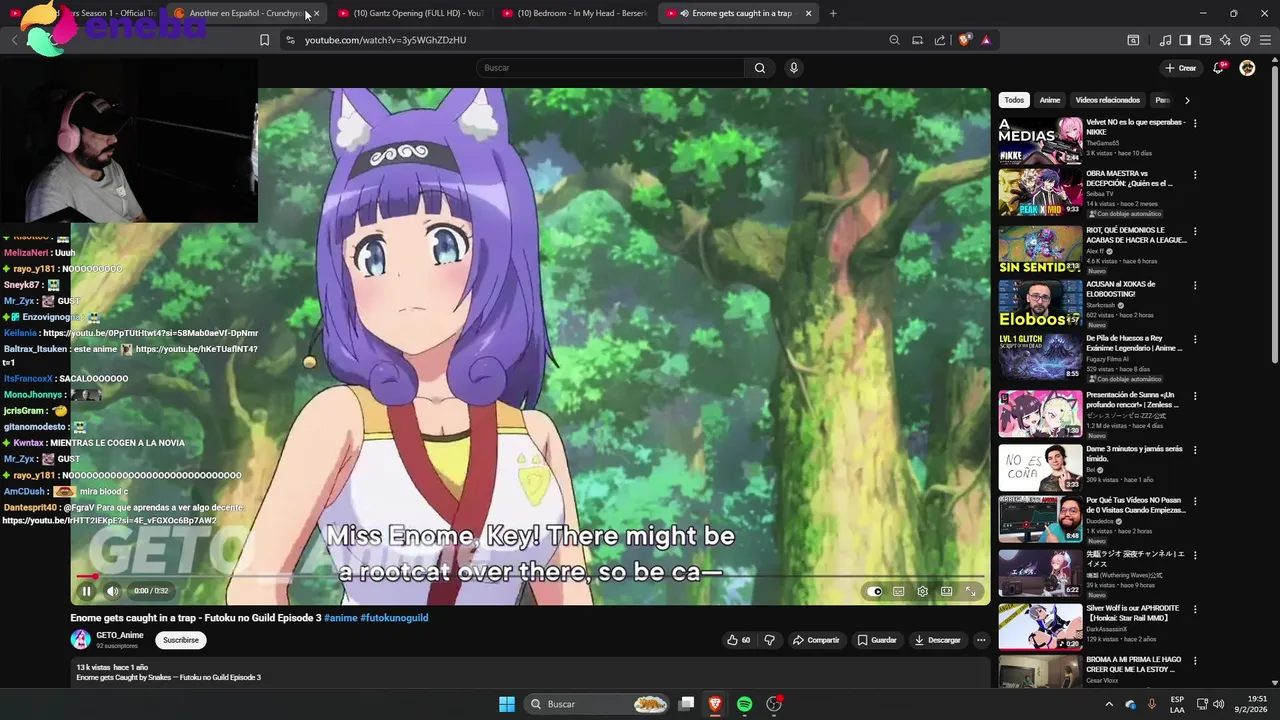Open the player settings gear
Screen dimensions: 1280x720
coord(922,591)
